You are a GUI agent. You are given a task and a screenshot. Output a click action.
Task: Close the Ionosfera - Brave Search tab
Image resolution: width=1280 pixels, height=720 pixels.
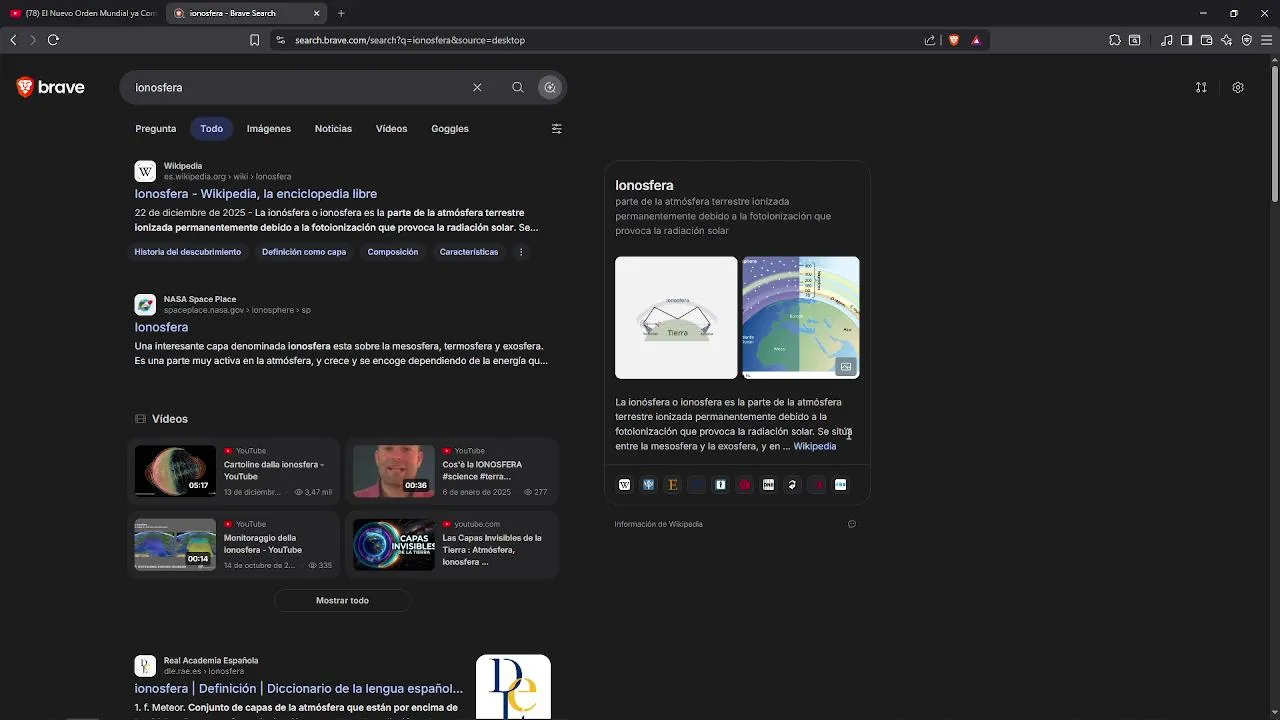click(x=317, y=13)
